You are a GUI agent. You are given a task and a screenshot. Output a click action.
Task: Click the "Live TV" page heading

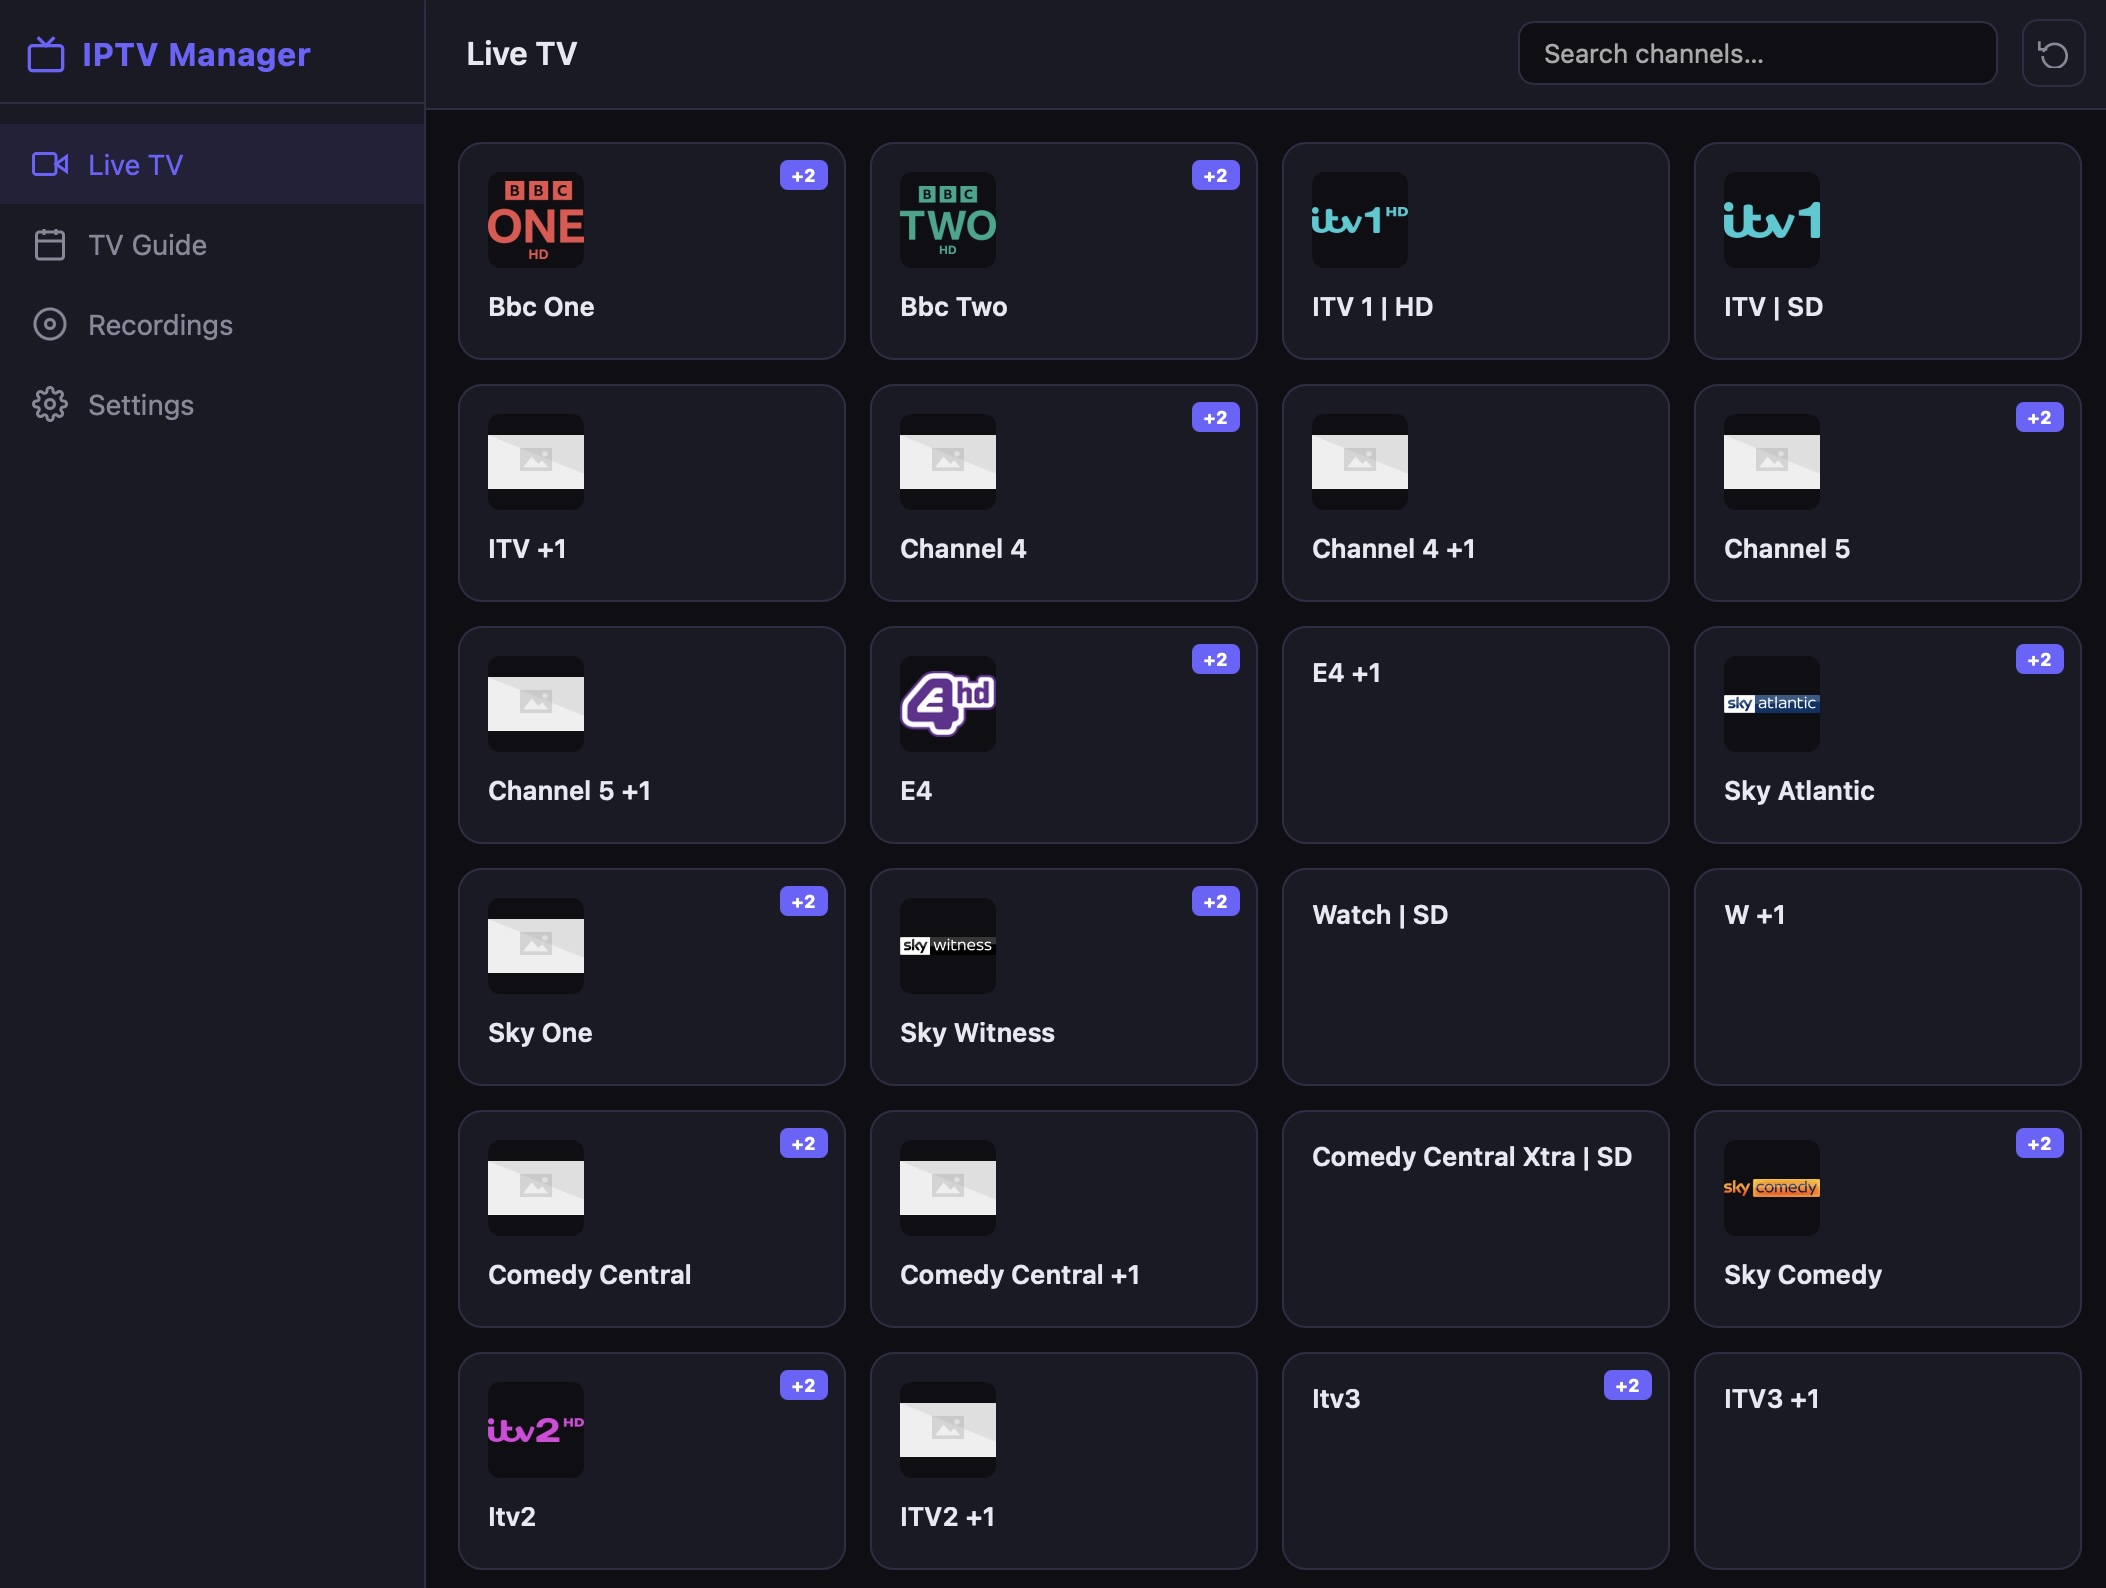522,54
